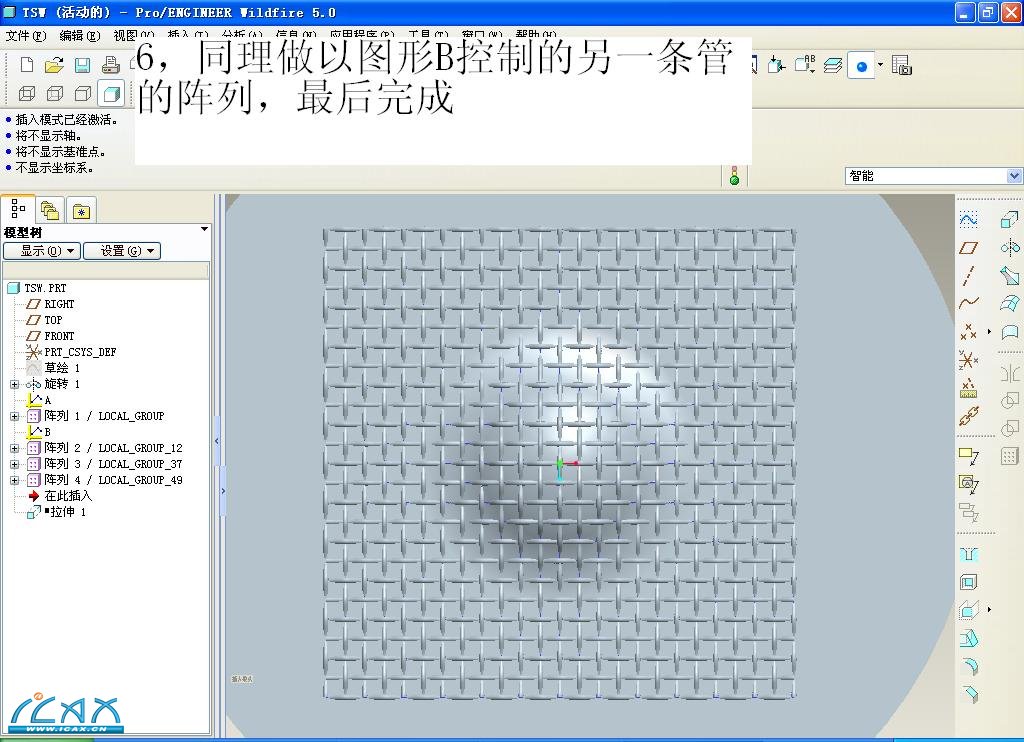This screenshot has width=1024, height=742.
Task: Click the variable section sweep icon
Action: click(1010, 276)
